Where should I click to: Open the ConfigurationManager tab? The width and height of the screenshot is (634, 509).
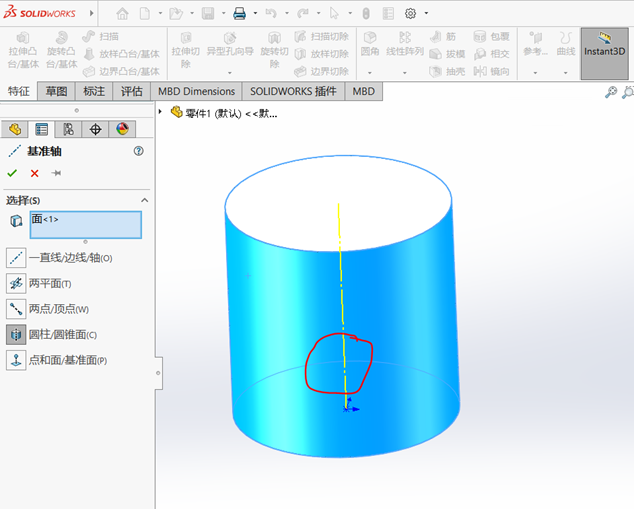click(x=68, y=129)
